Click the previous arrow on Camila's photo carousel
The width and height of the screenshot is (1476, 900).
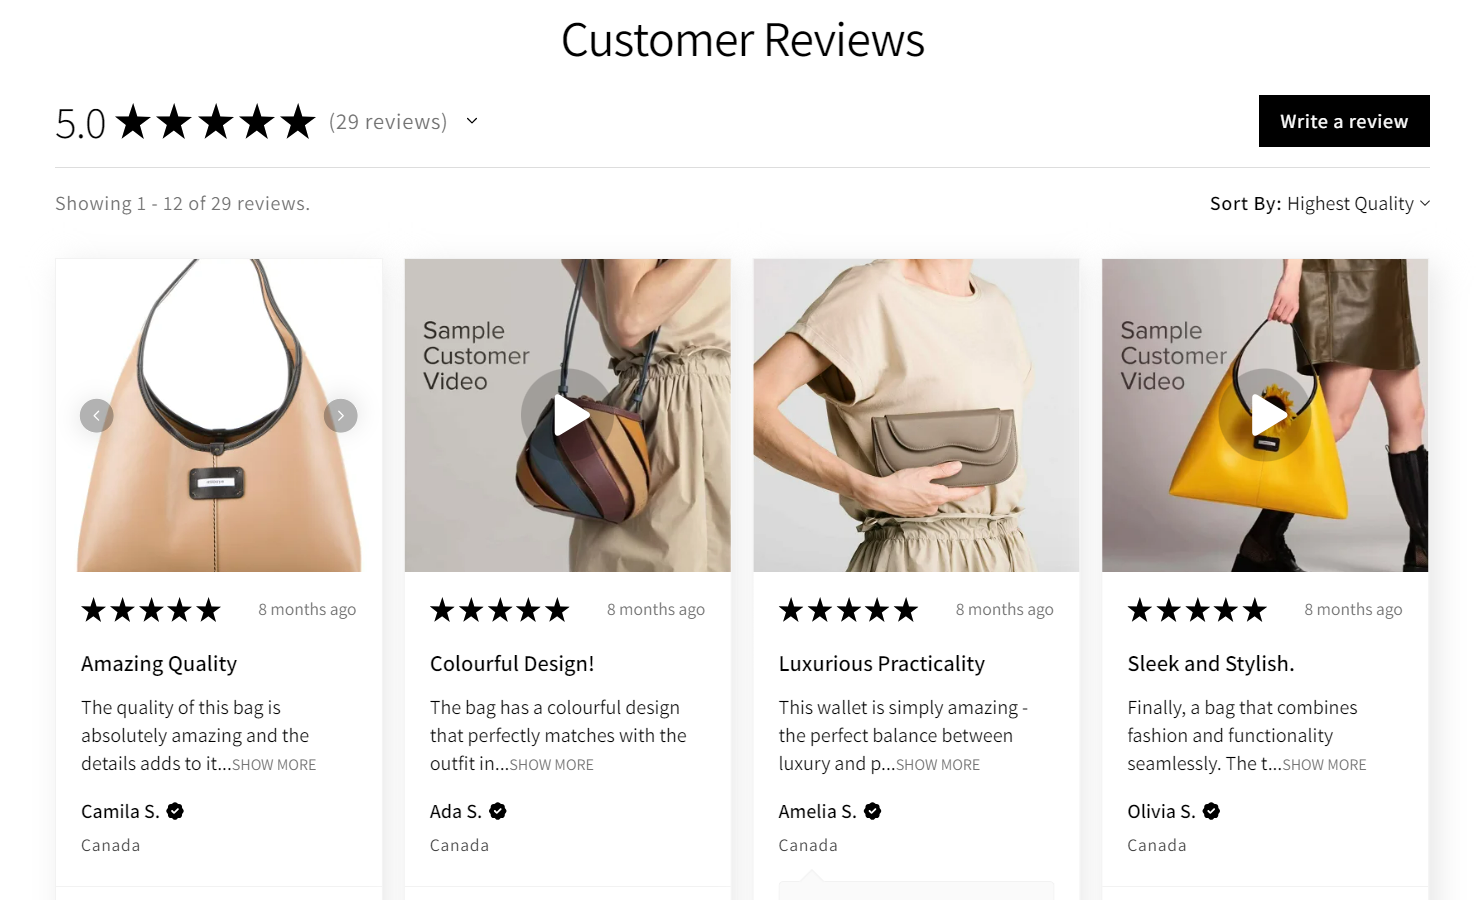[96, 415]
